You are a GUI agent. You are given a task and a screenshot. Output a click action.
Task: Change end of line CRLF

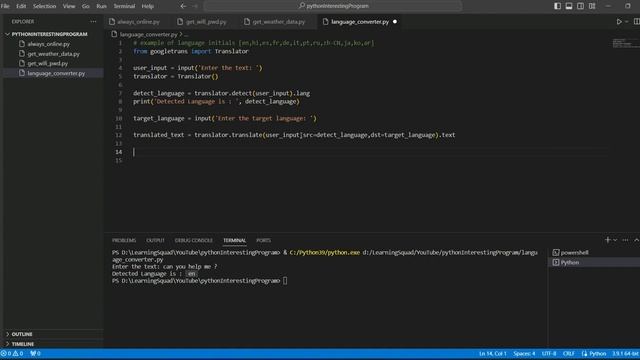click(569, 354)
